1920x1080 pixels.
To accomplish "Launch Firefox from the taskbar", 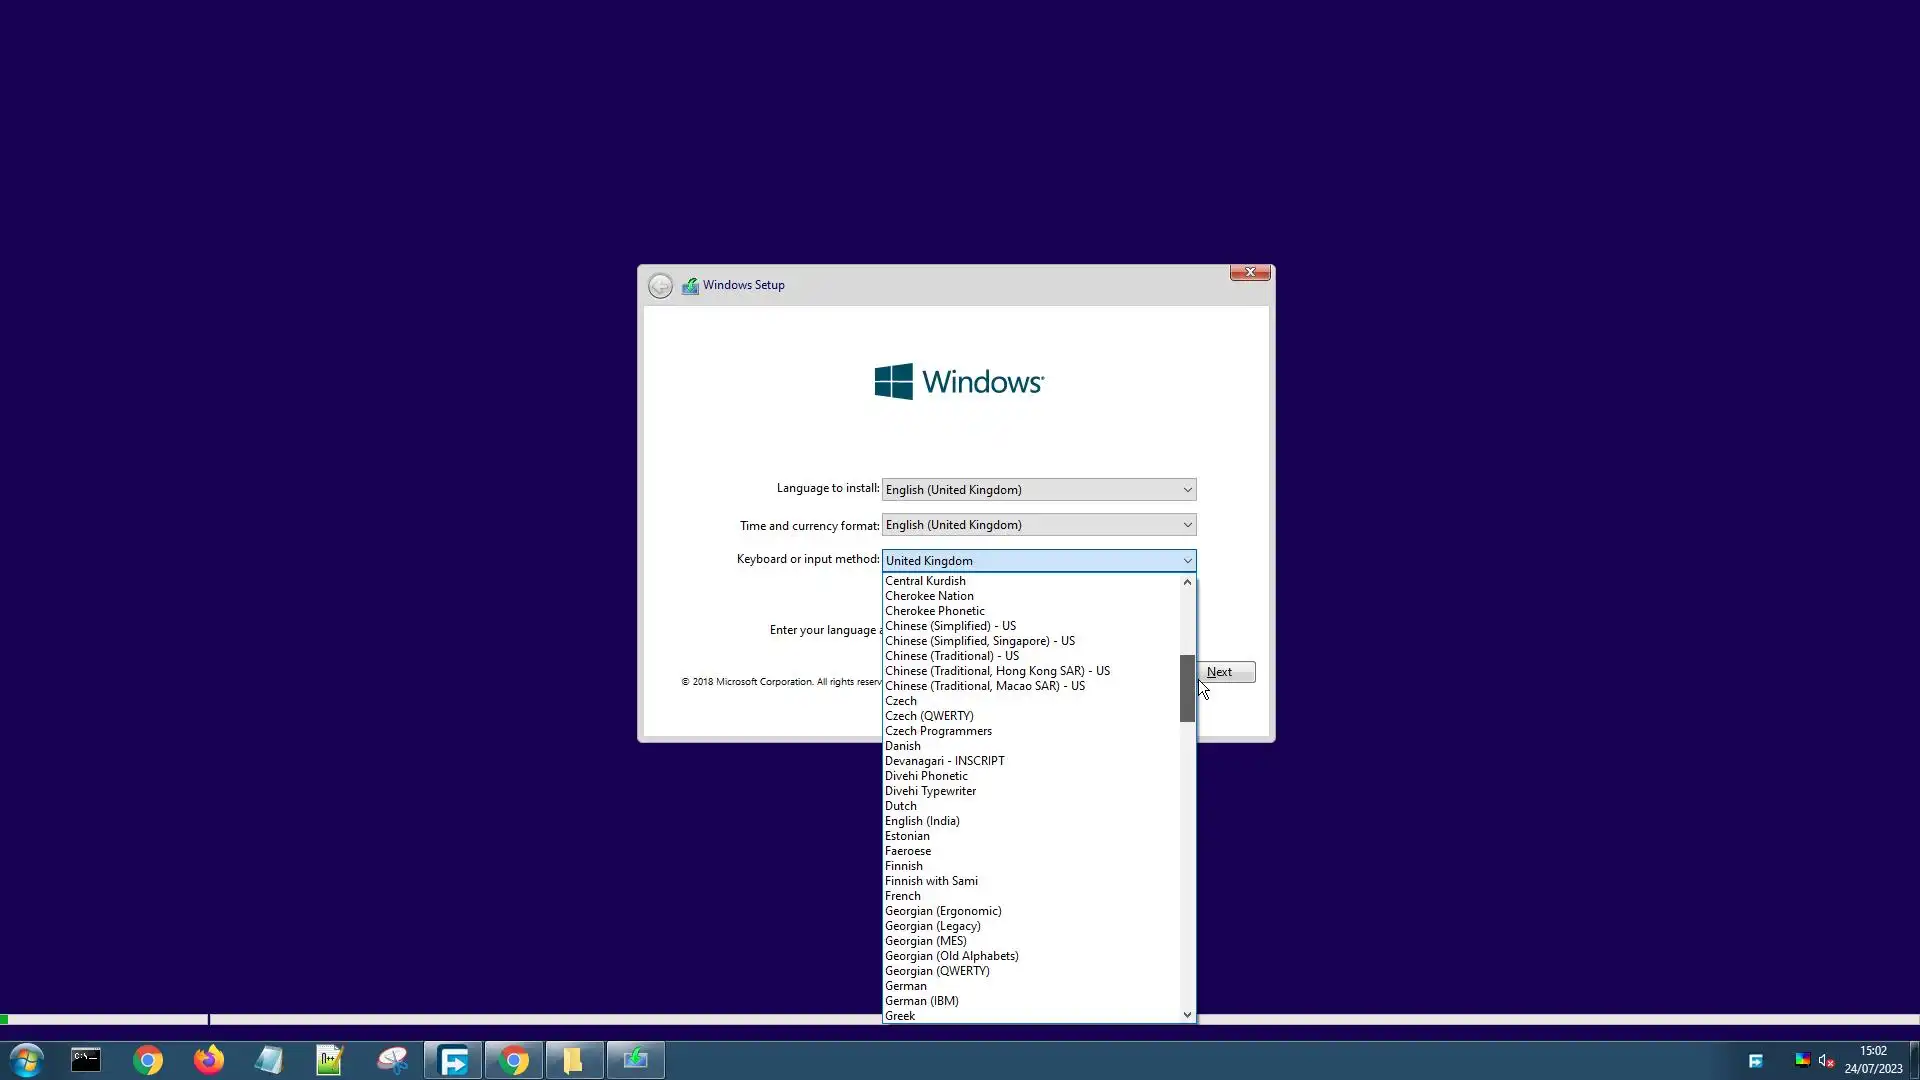I will pos(209,1060).
